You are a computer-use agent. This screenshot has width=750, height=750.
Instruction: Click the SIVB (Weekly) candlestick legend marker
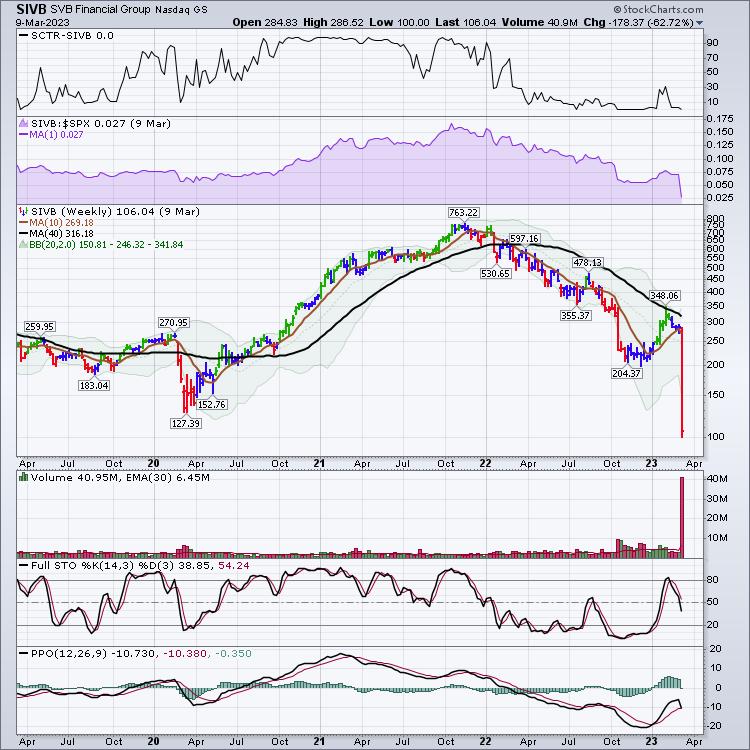tap(24, 212)
